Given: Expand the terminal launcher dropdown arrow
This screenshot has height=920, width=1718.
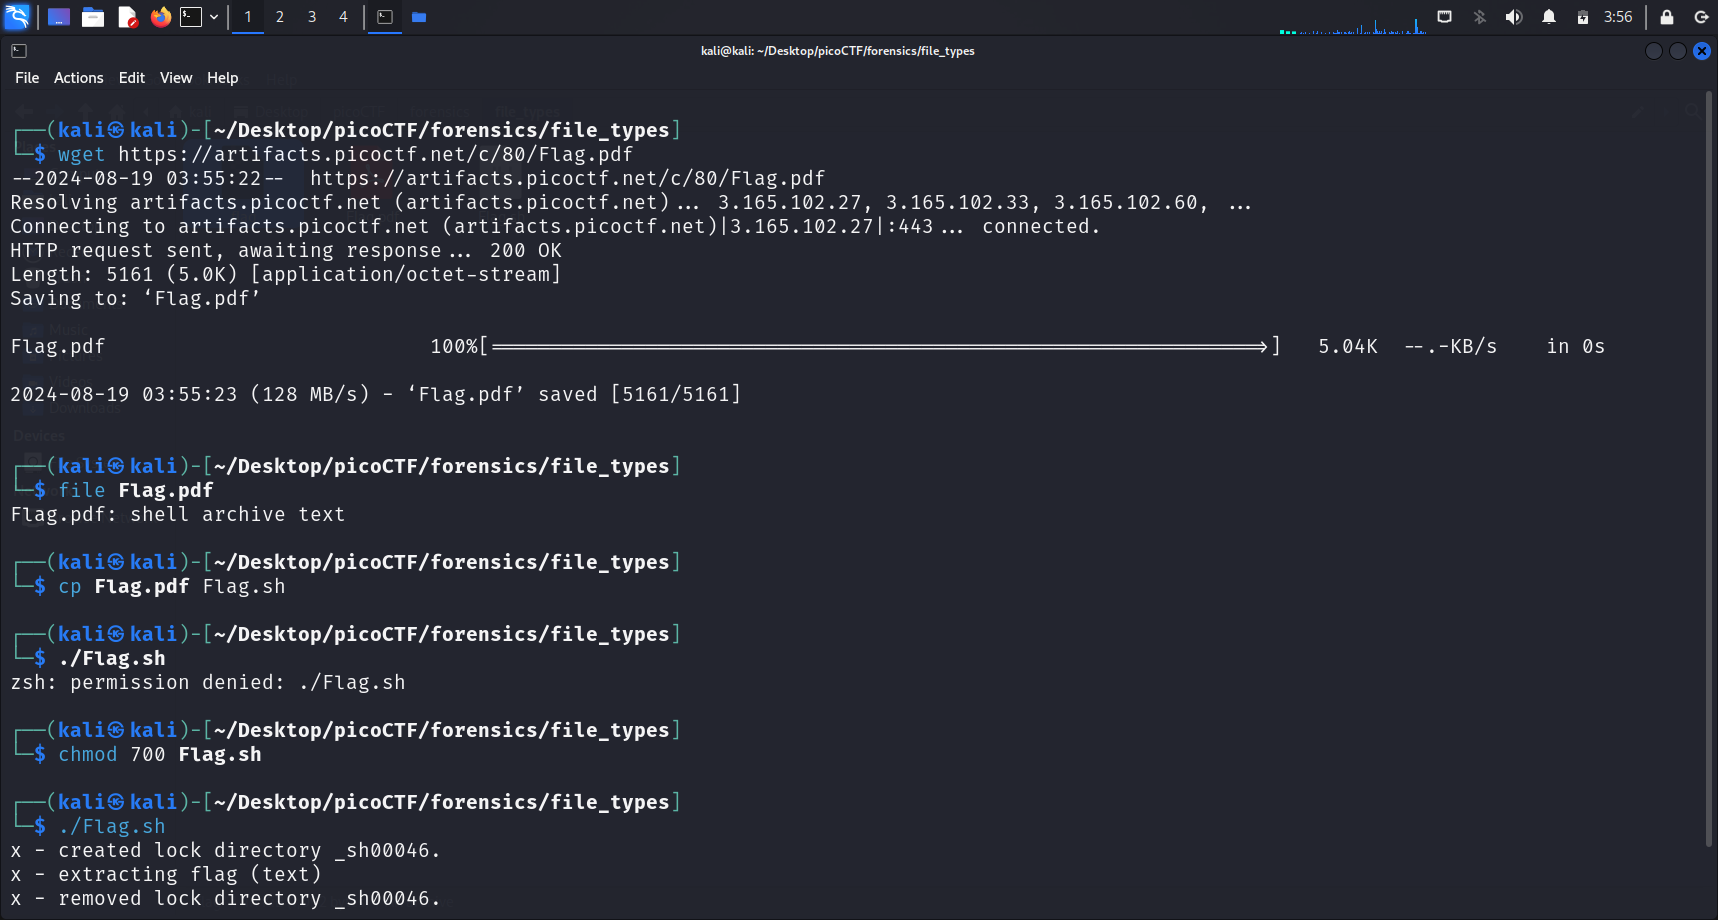Looking at the screenshot, I should pos(214,17).
